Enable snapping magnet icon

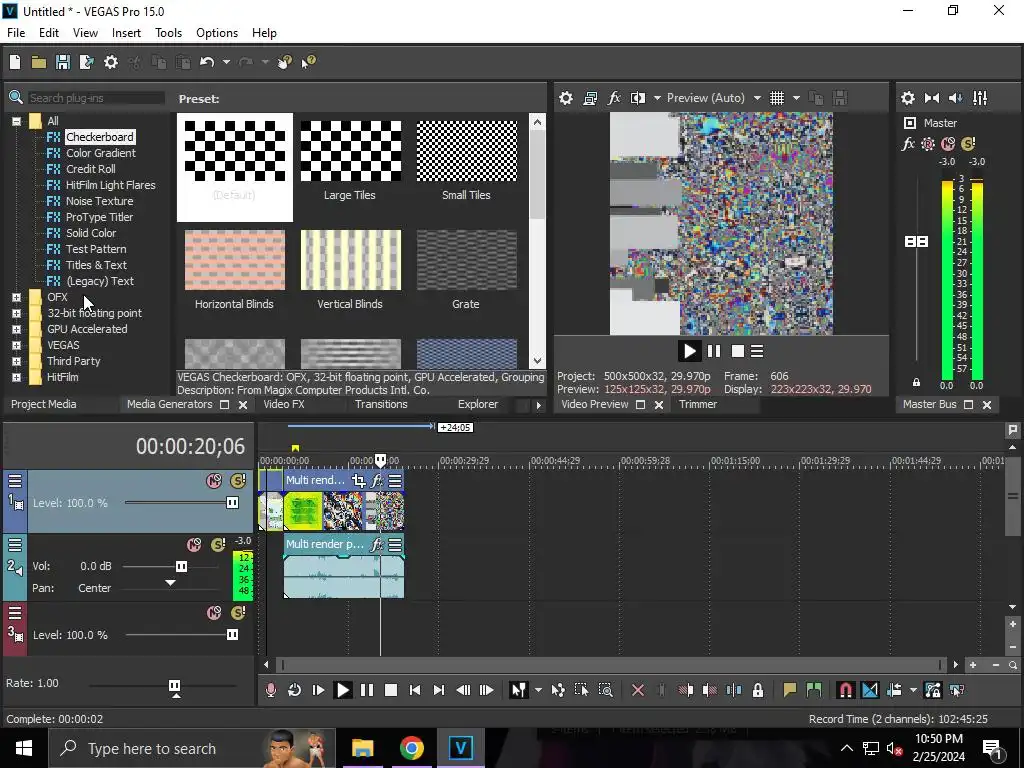[846, 690]
